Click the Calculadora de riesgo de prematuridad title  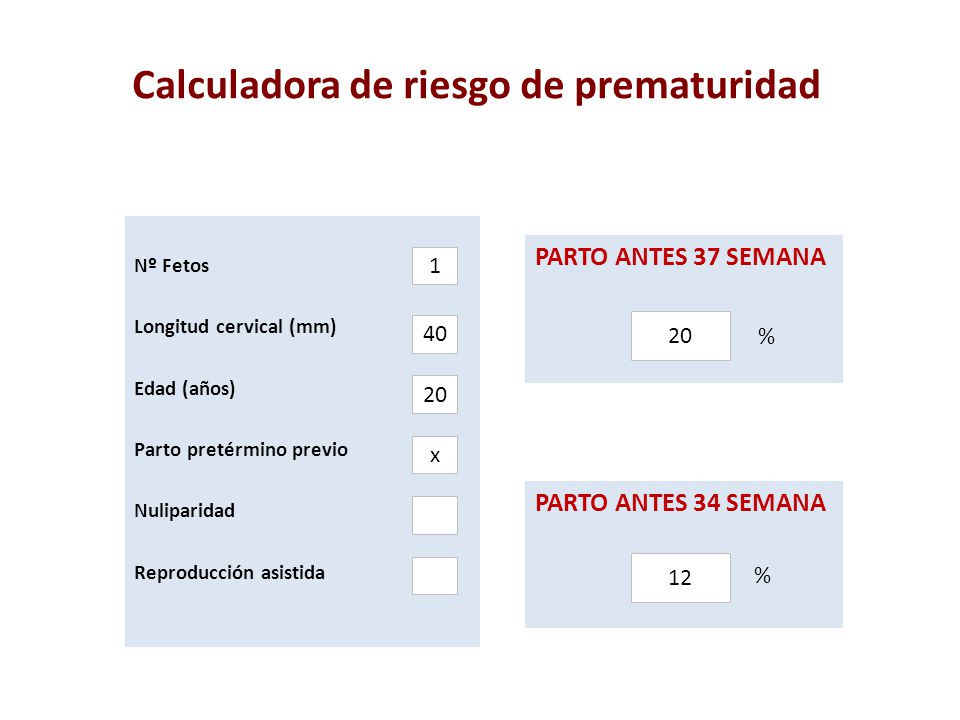[476, 85]
